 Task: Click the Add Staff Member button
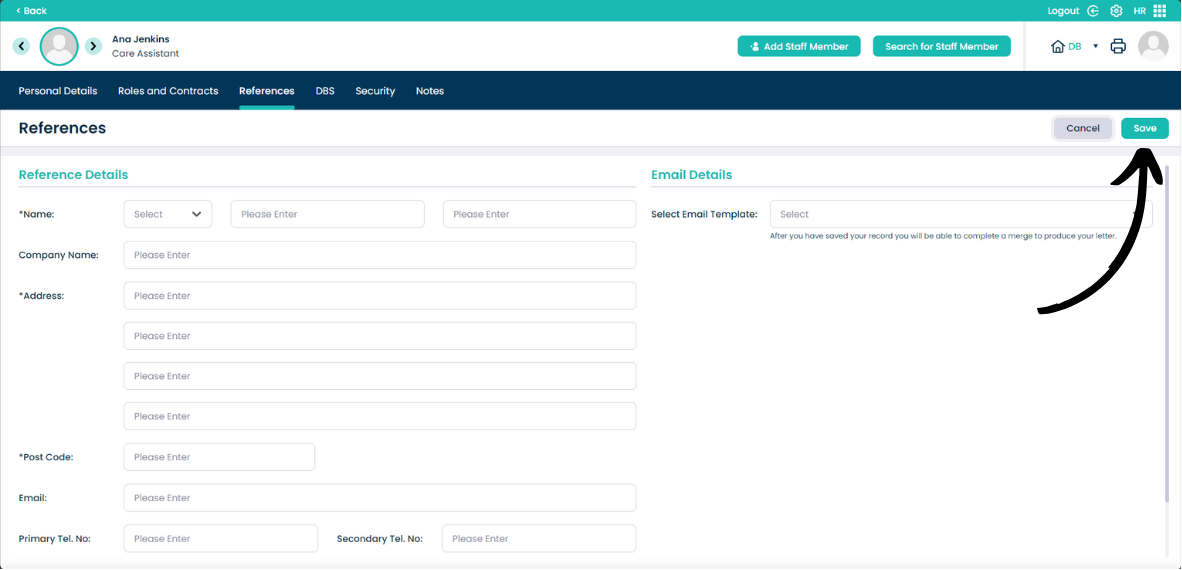(799, 46)
